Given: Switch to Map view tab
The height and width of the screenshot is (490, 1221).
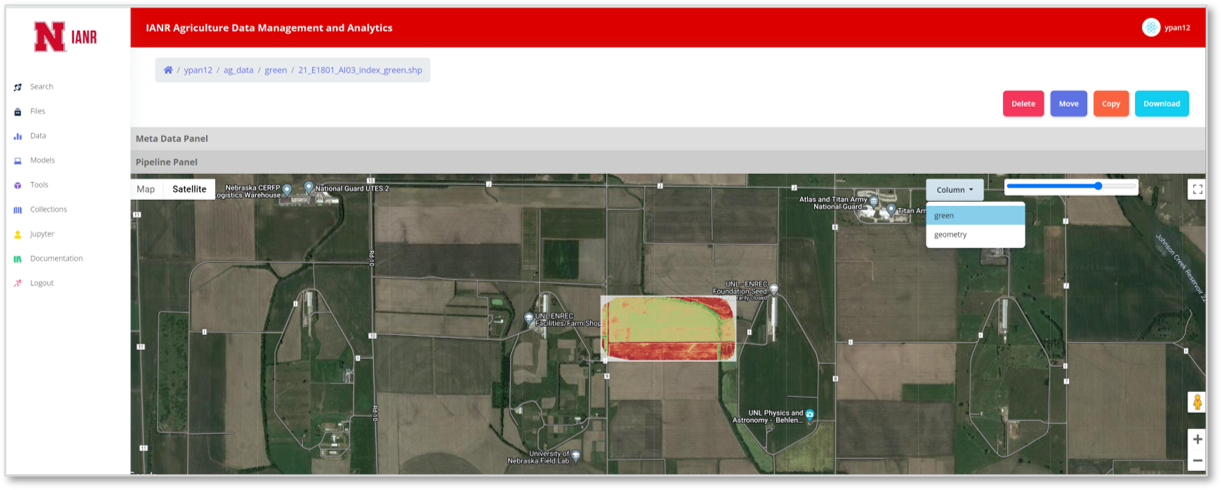Looking at the screenshot, I should point(146,189).
